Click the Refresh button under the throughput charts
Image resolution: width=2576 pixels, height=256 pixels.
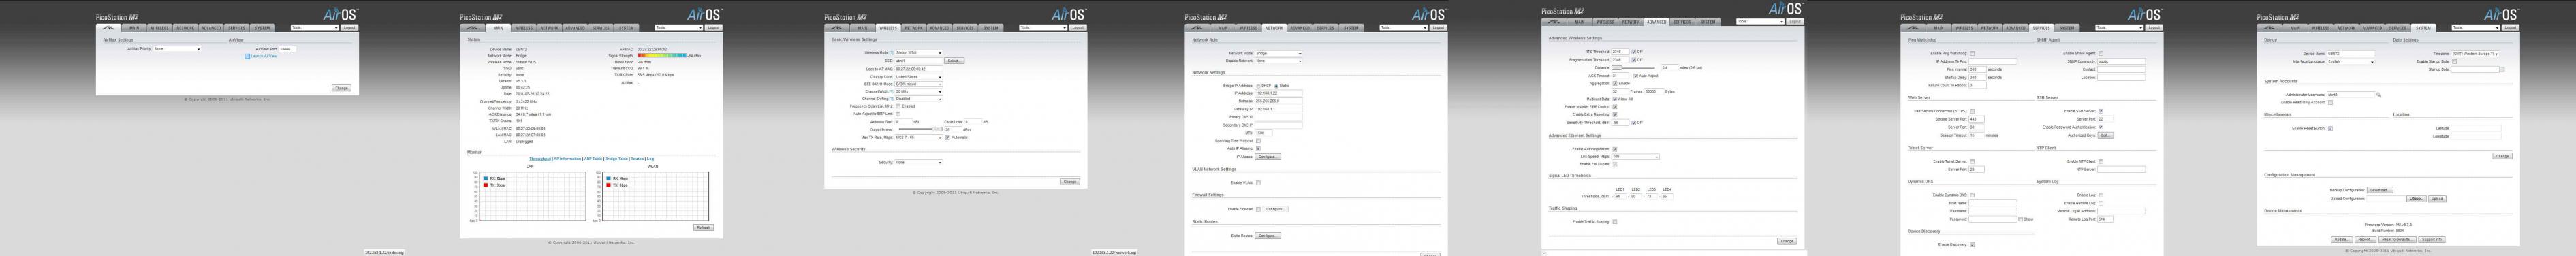pyautogui.click(x=704, y=227)
